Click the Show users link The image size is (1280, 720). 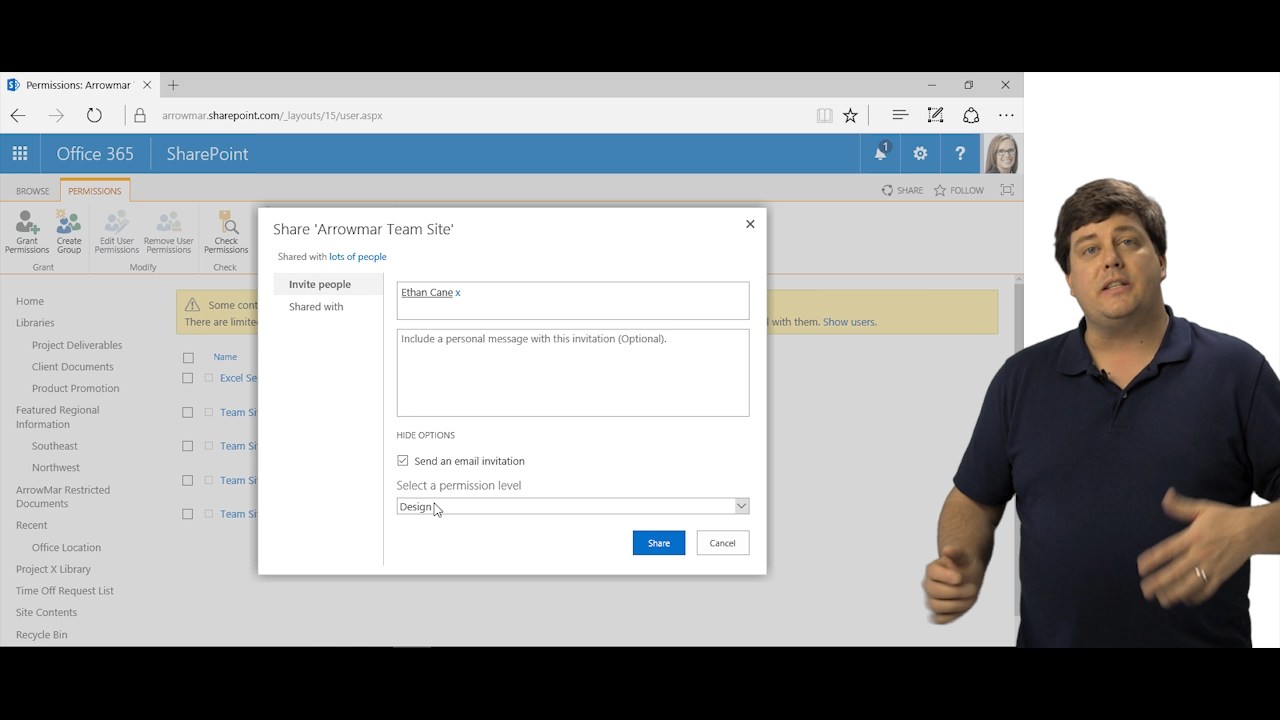tap(850, 322)
